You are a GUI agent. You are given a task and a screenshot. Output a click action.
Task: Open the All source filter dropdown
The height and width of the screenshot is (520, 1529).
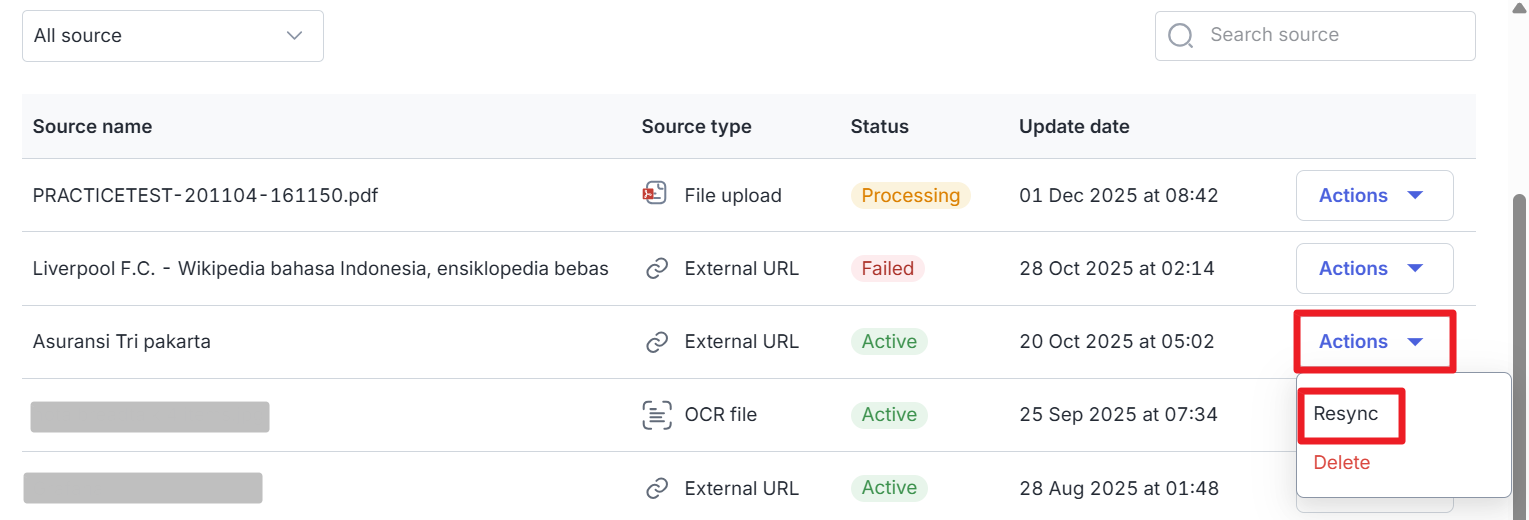[x=173, y=36]
